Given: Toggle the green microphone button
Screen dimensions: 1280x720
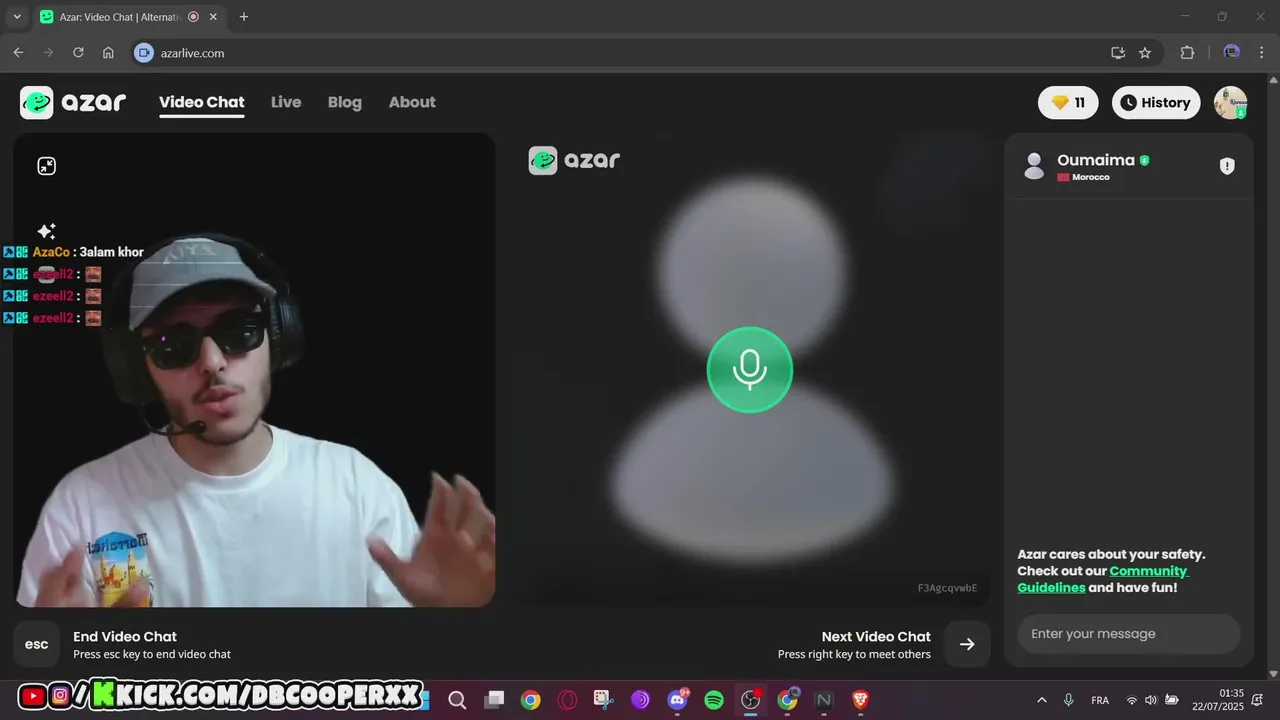Looking at the screenshot, I should click(749, 370).
